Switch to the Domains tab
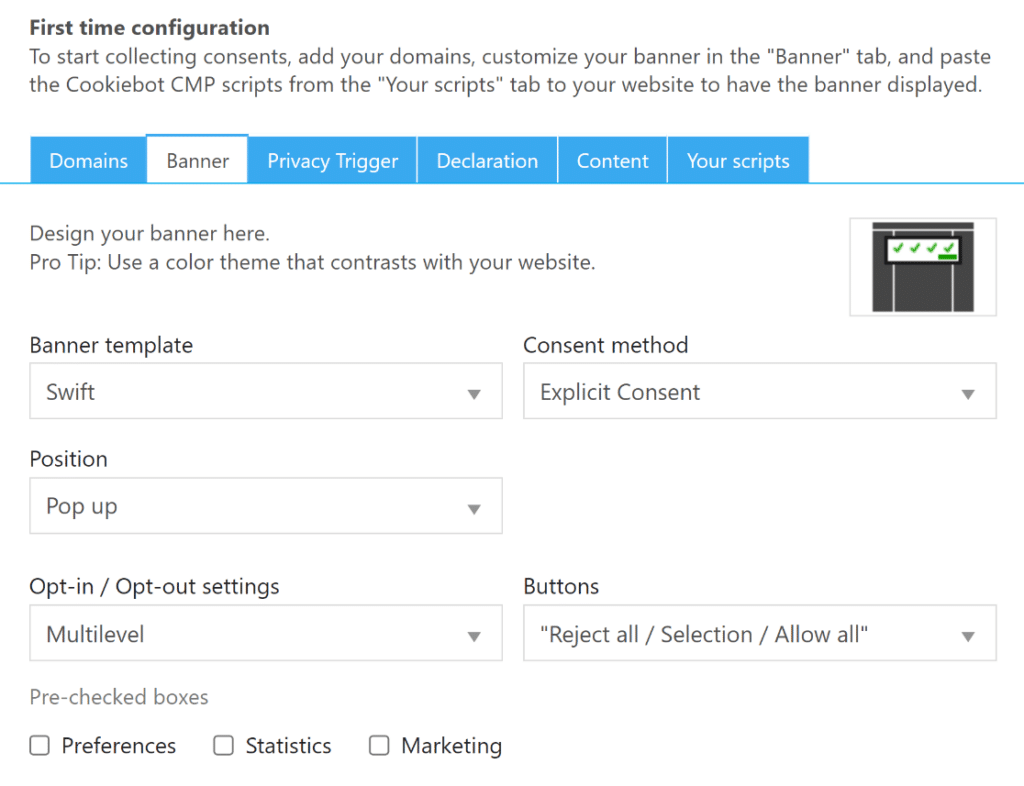This screenshot has height=786, width=1024. coord(88,159)
